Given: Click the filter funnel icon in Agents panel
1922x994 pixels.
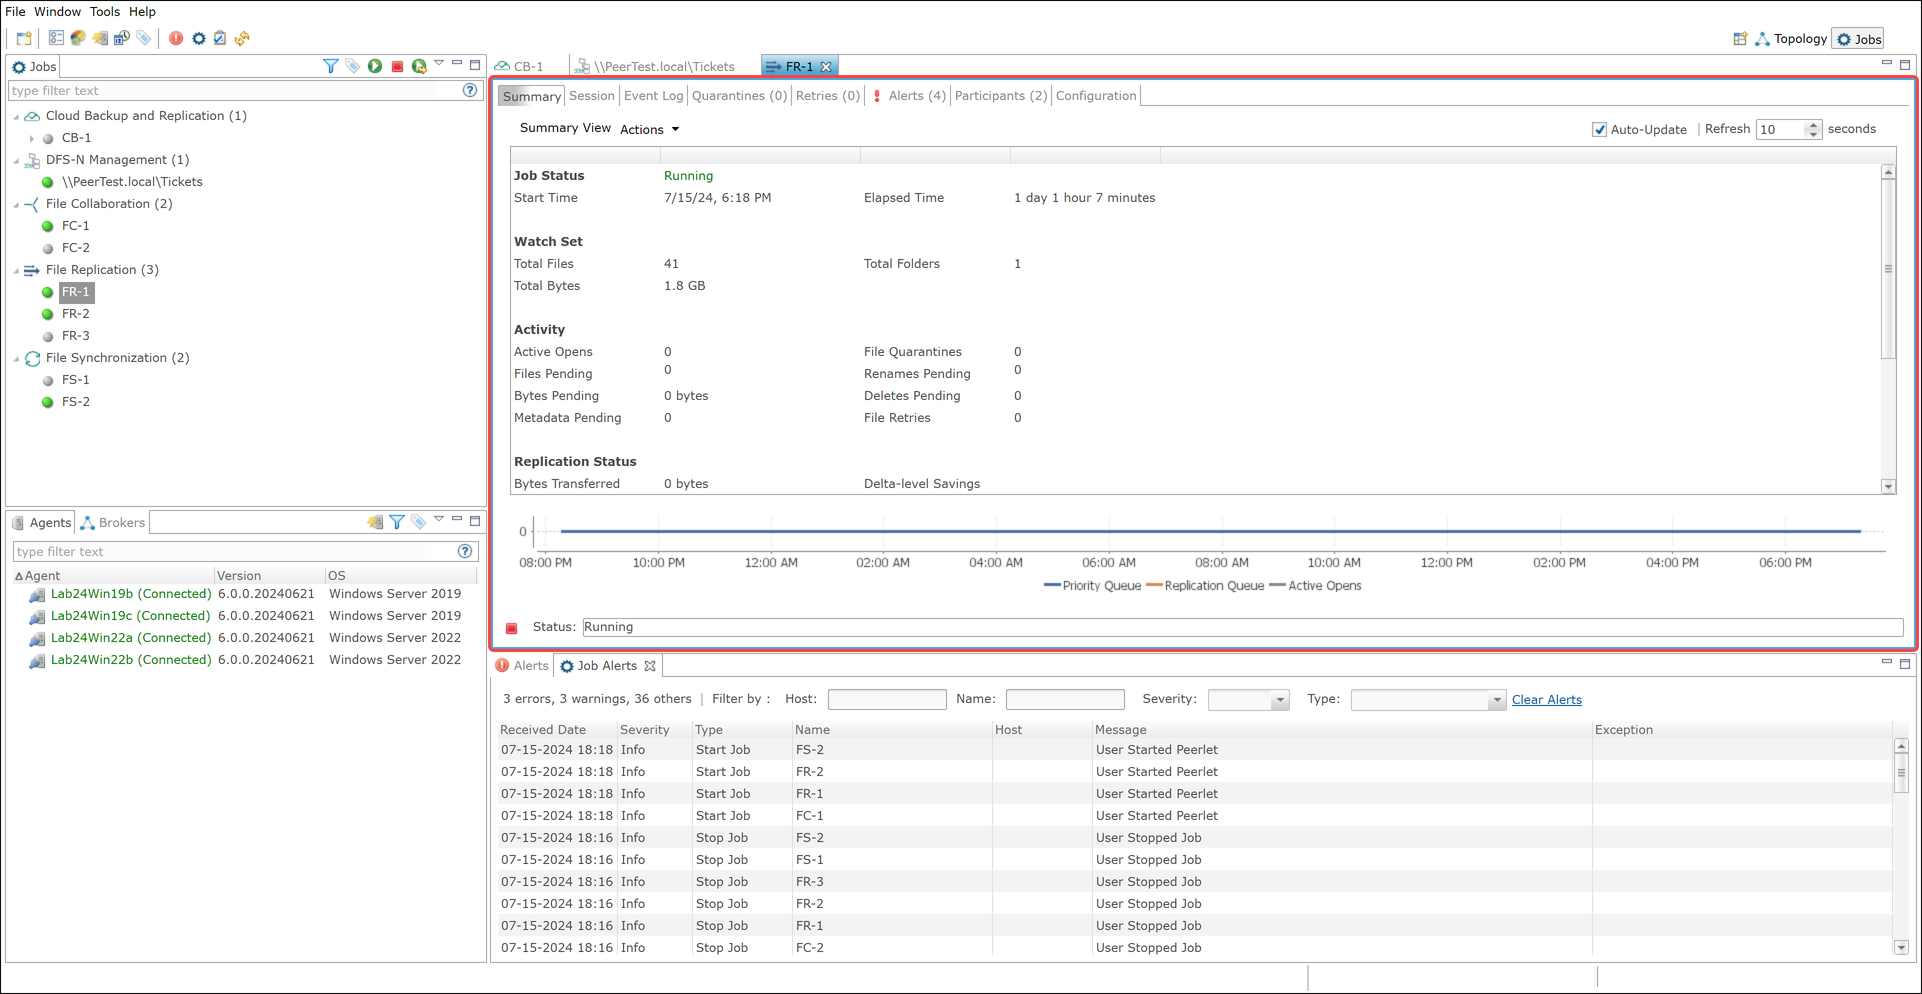Looking at the screenshot, I should 397,522.
